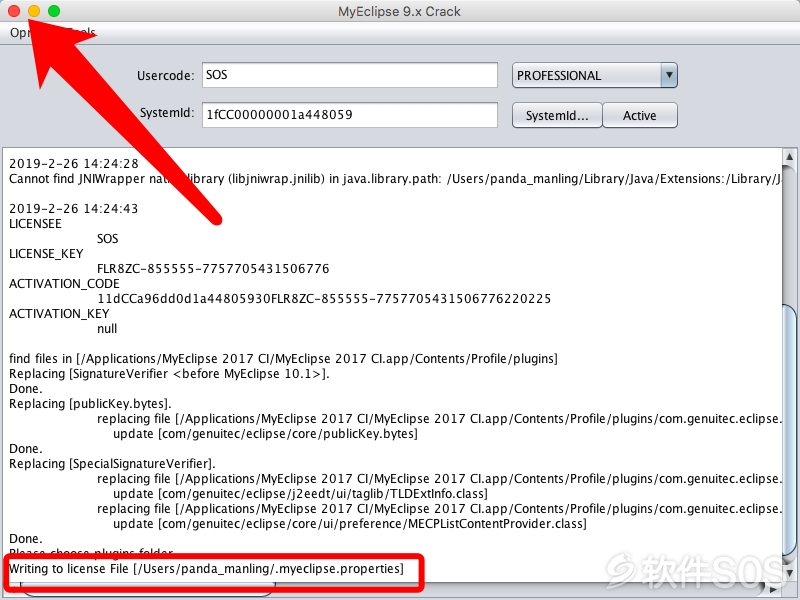The height and width of the screenshot is (600, 800).
Task: Maximize the window with the green button
Action: (x=54, y=11)
